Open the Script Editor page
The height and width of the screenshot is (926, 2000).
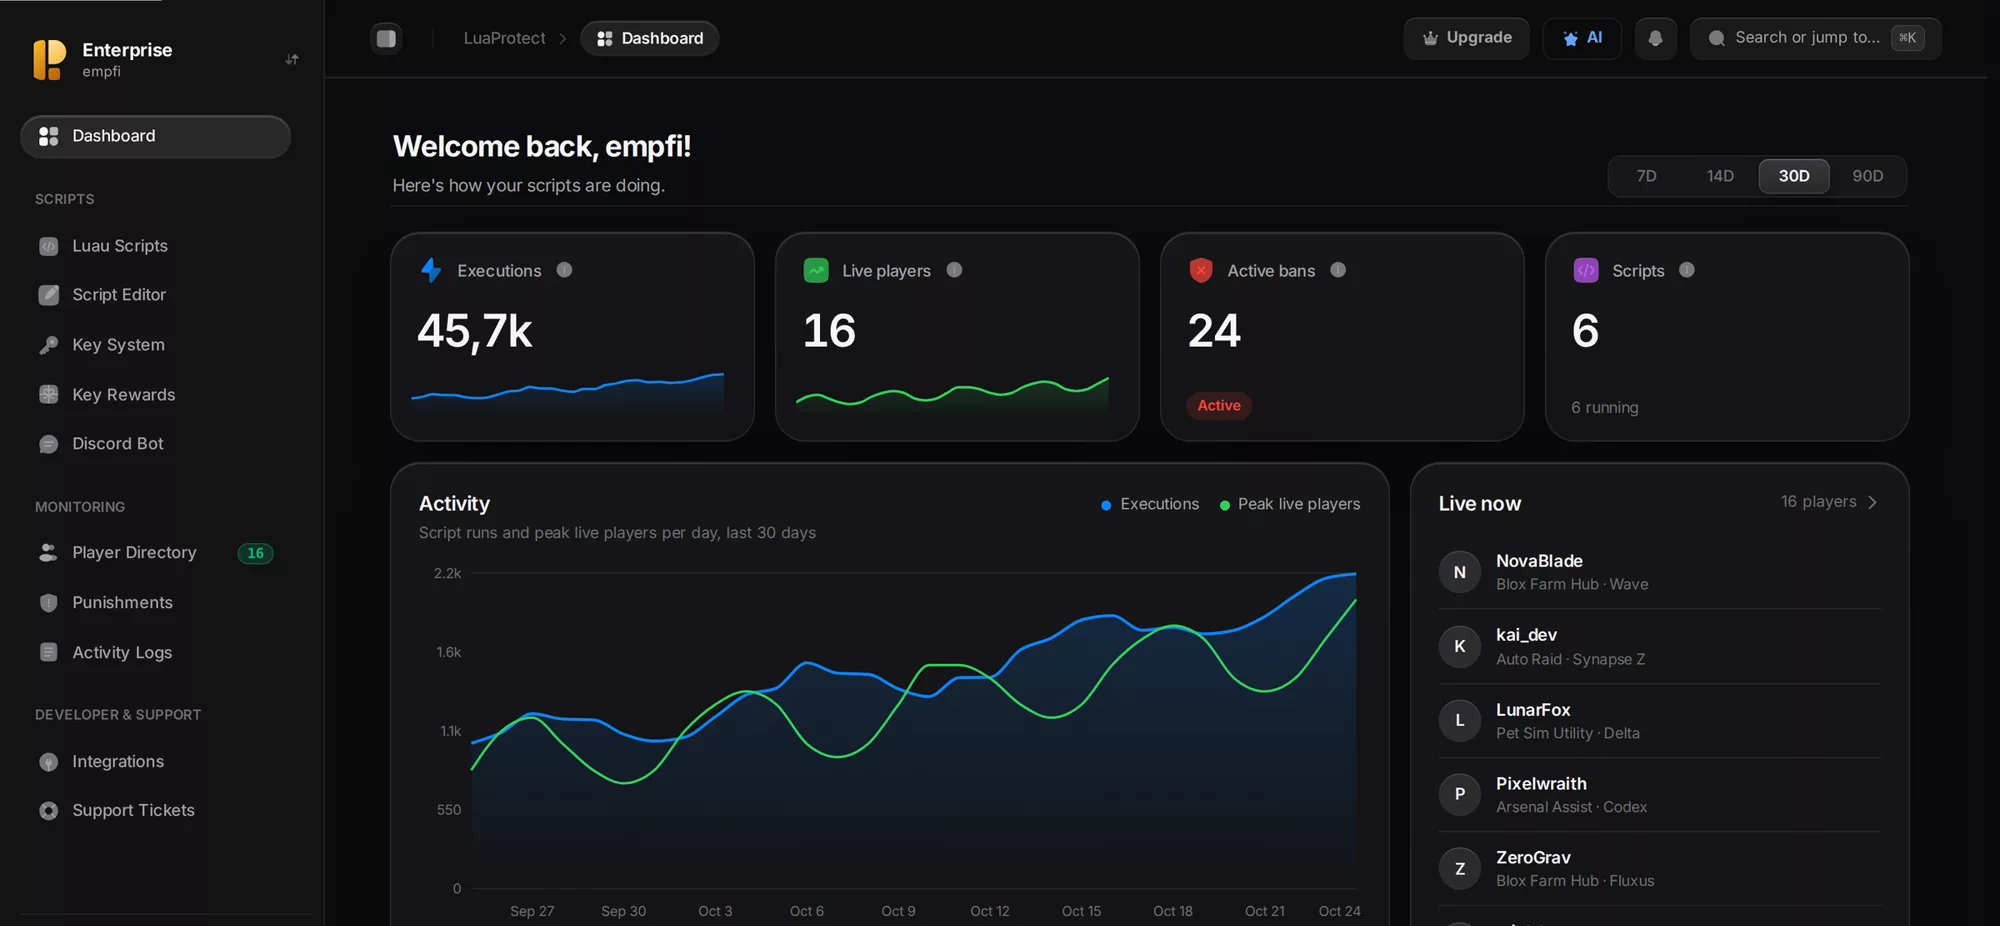pyautogui.click(x=155, y=295)
